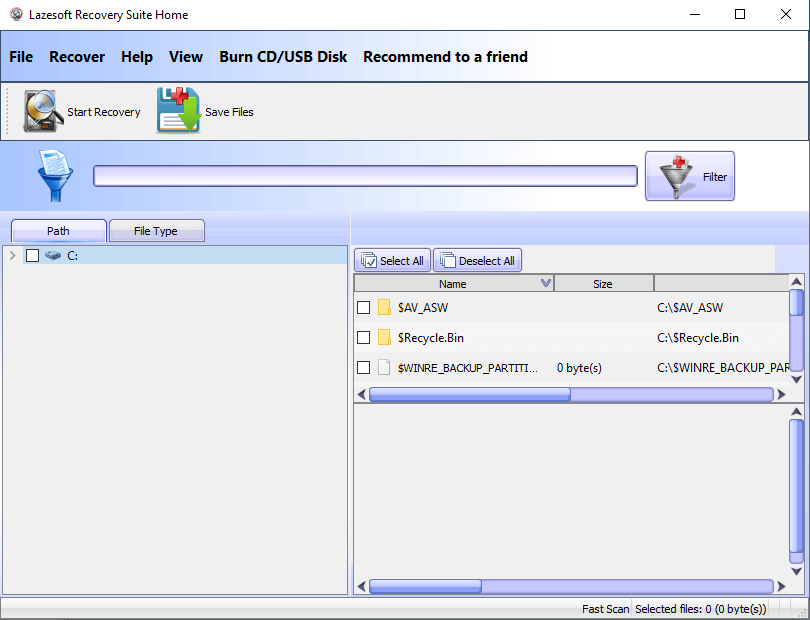Image resolution: width=810 pixels, height=620 pixels.
Task: Click the $Recycle.Bin folder icon
Action: click(x=384, y=337)
